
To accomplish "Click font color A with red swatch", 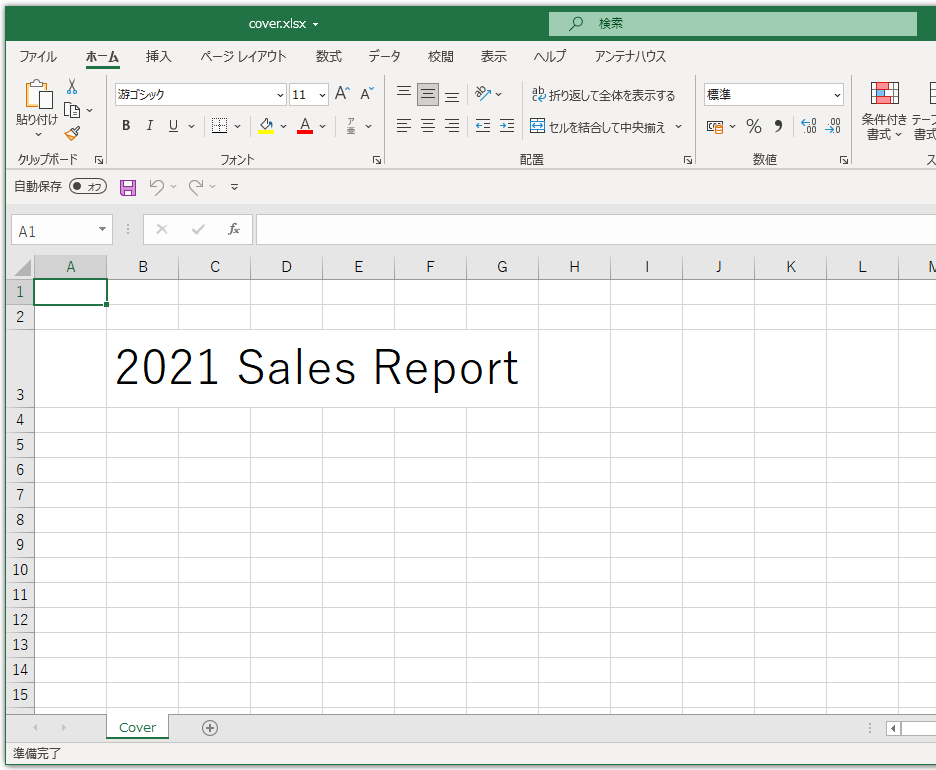I will [305, 126].
